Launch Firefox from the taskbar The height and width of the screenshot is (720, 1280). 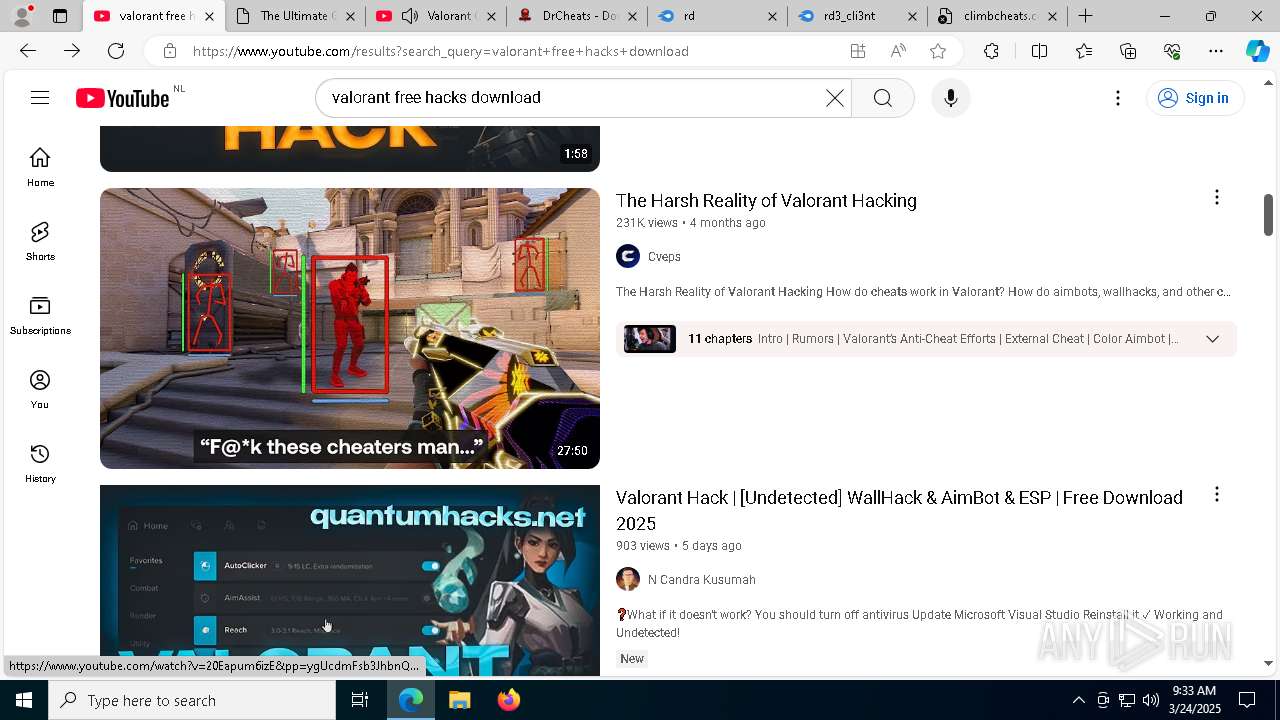508,700
